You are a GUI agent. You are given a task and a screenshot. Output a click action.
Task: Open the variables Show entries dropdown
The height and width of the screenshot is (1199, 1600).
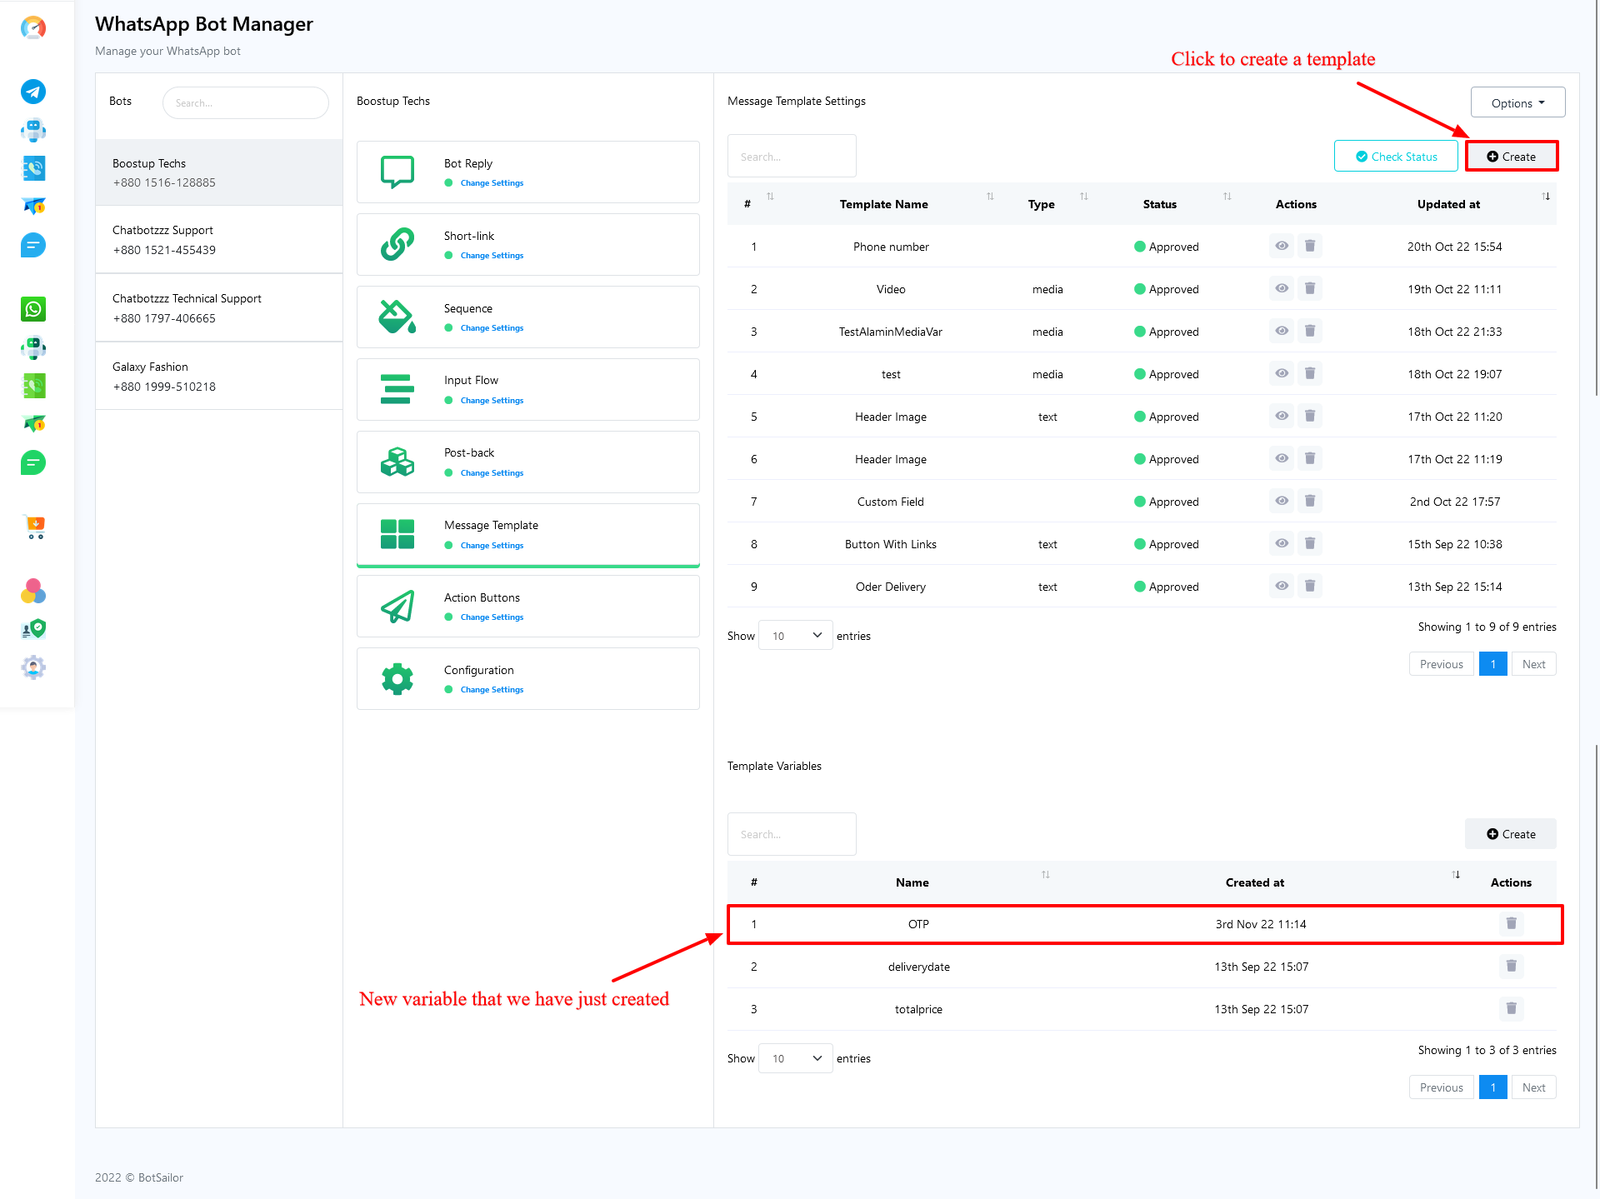click(x=795, y=1058)
